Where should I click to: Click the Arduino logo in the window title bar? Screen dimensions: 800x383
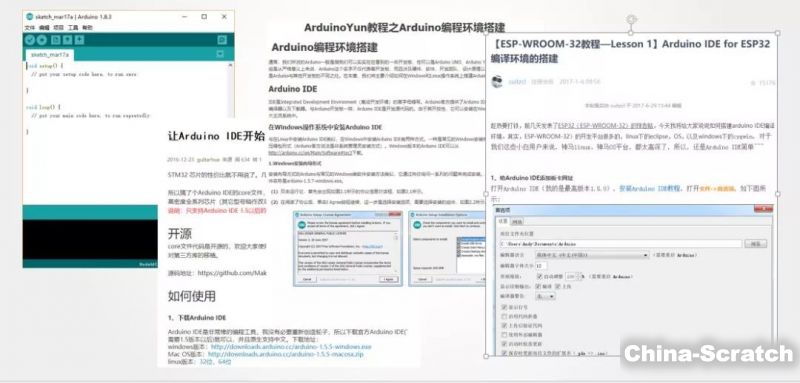pos(30,17)
